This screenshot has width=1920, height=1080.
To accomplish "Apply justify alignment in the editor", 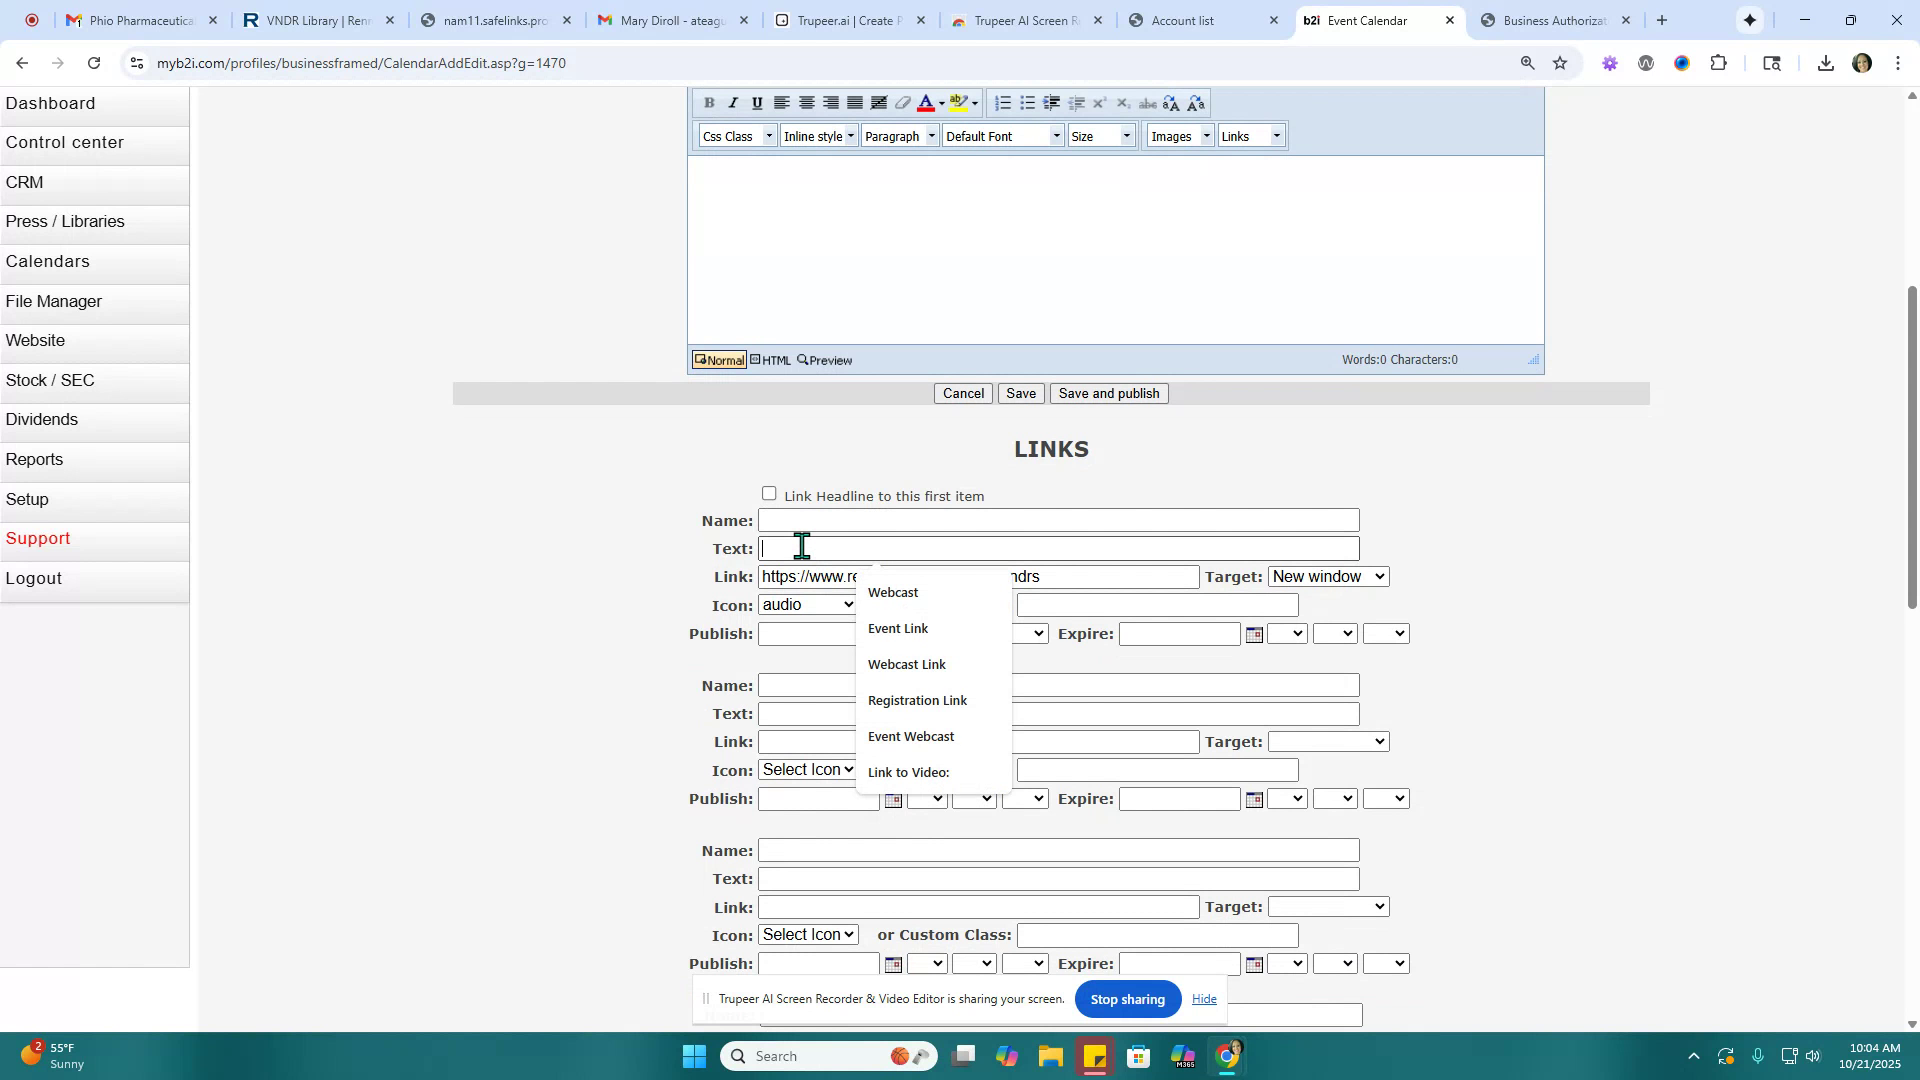I will (854, 103).
